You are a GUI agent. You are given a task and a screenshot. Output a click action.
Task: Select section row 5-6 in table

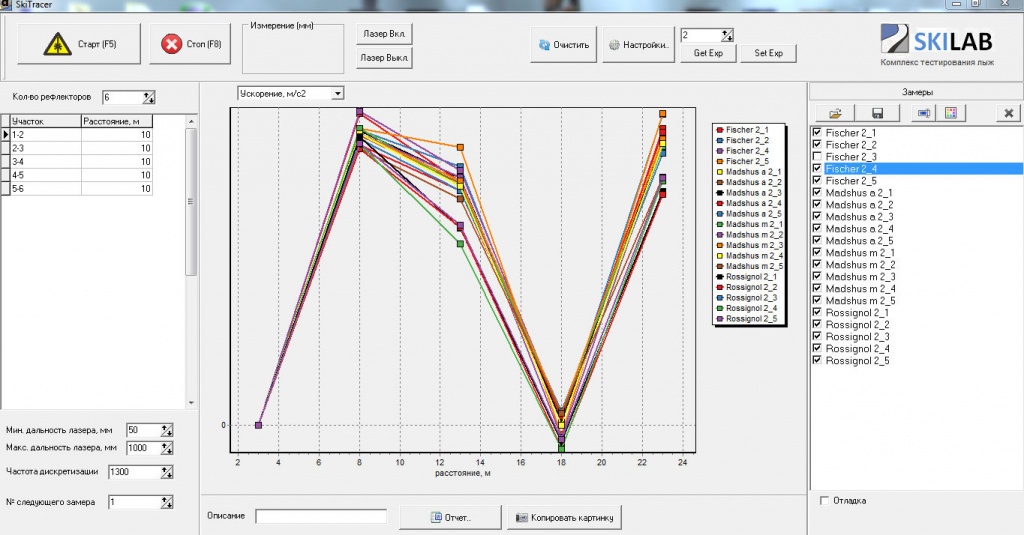[x=77, y=188]
